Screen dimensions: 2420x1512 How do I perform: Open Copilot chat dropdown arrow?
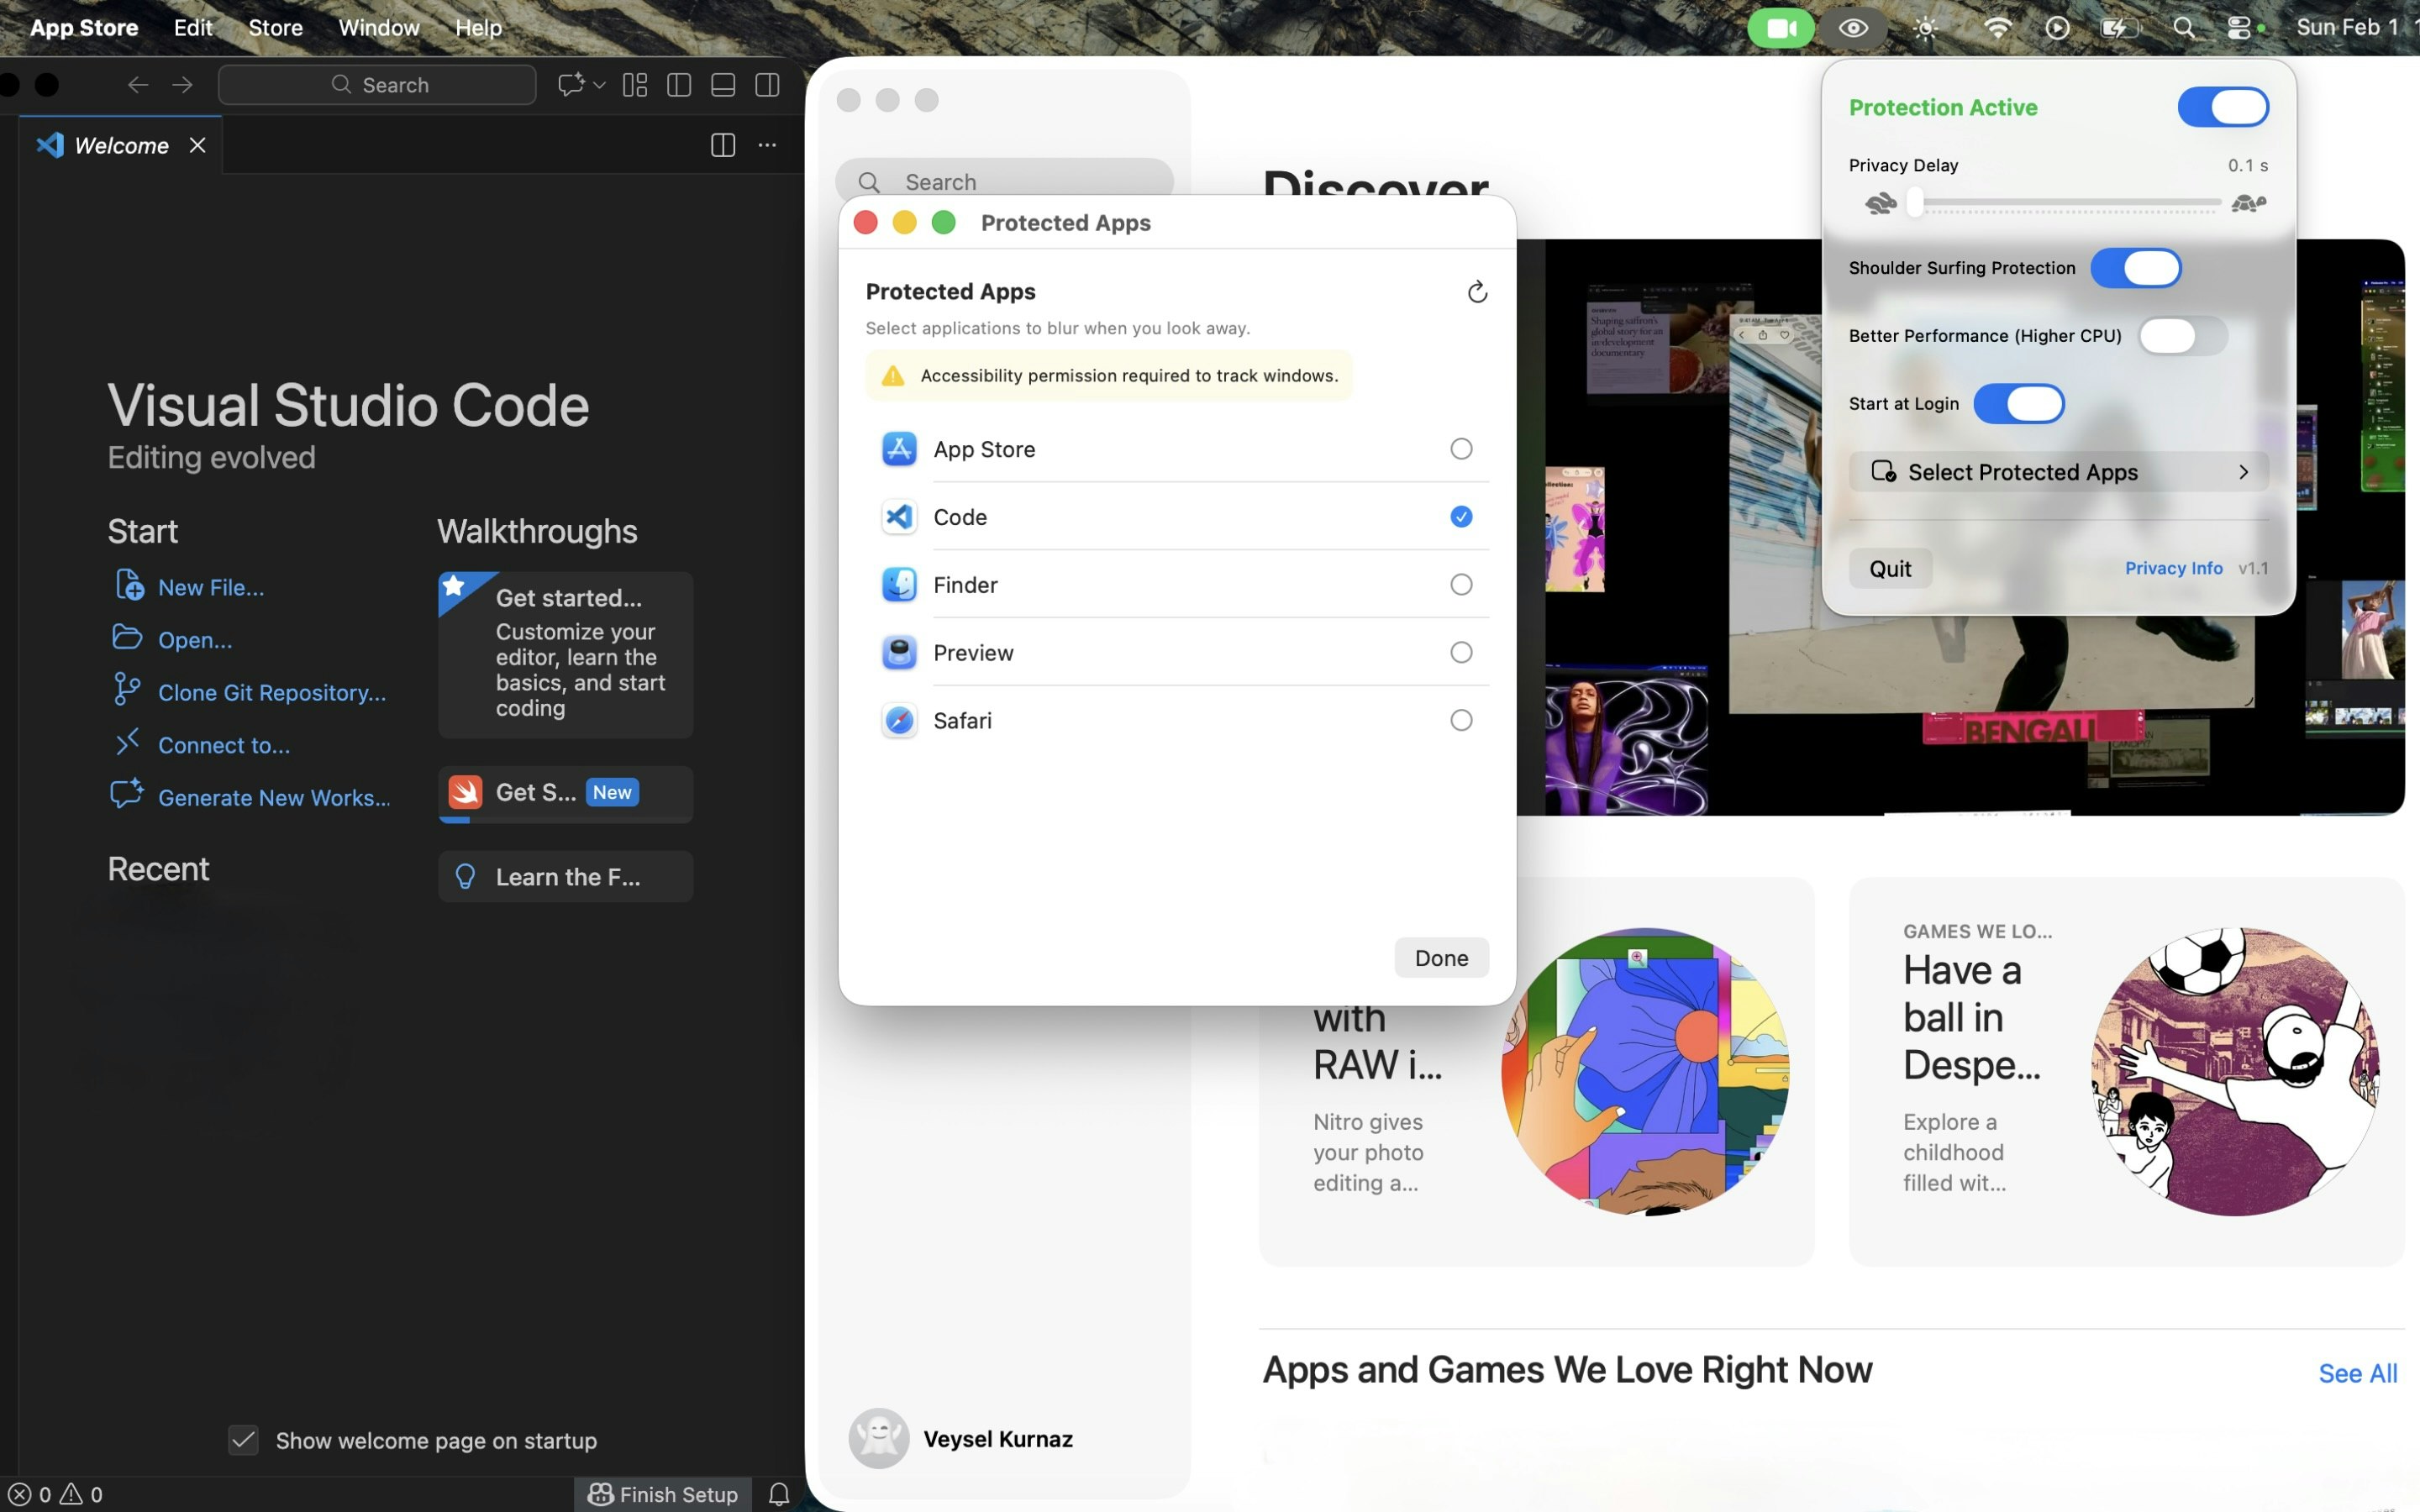(x=600, y=85)
